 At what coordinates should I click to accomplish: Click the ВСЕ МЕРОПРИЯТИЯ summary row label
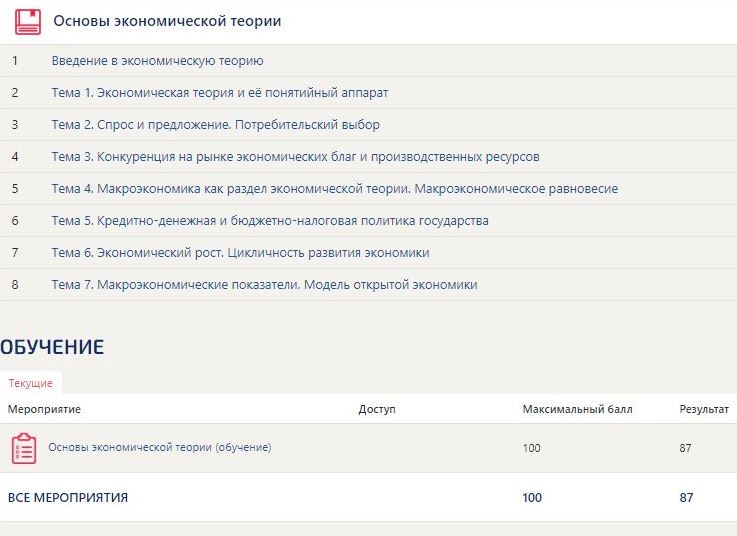point(68,497)
